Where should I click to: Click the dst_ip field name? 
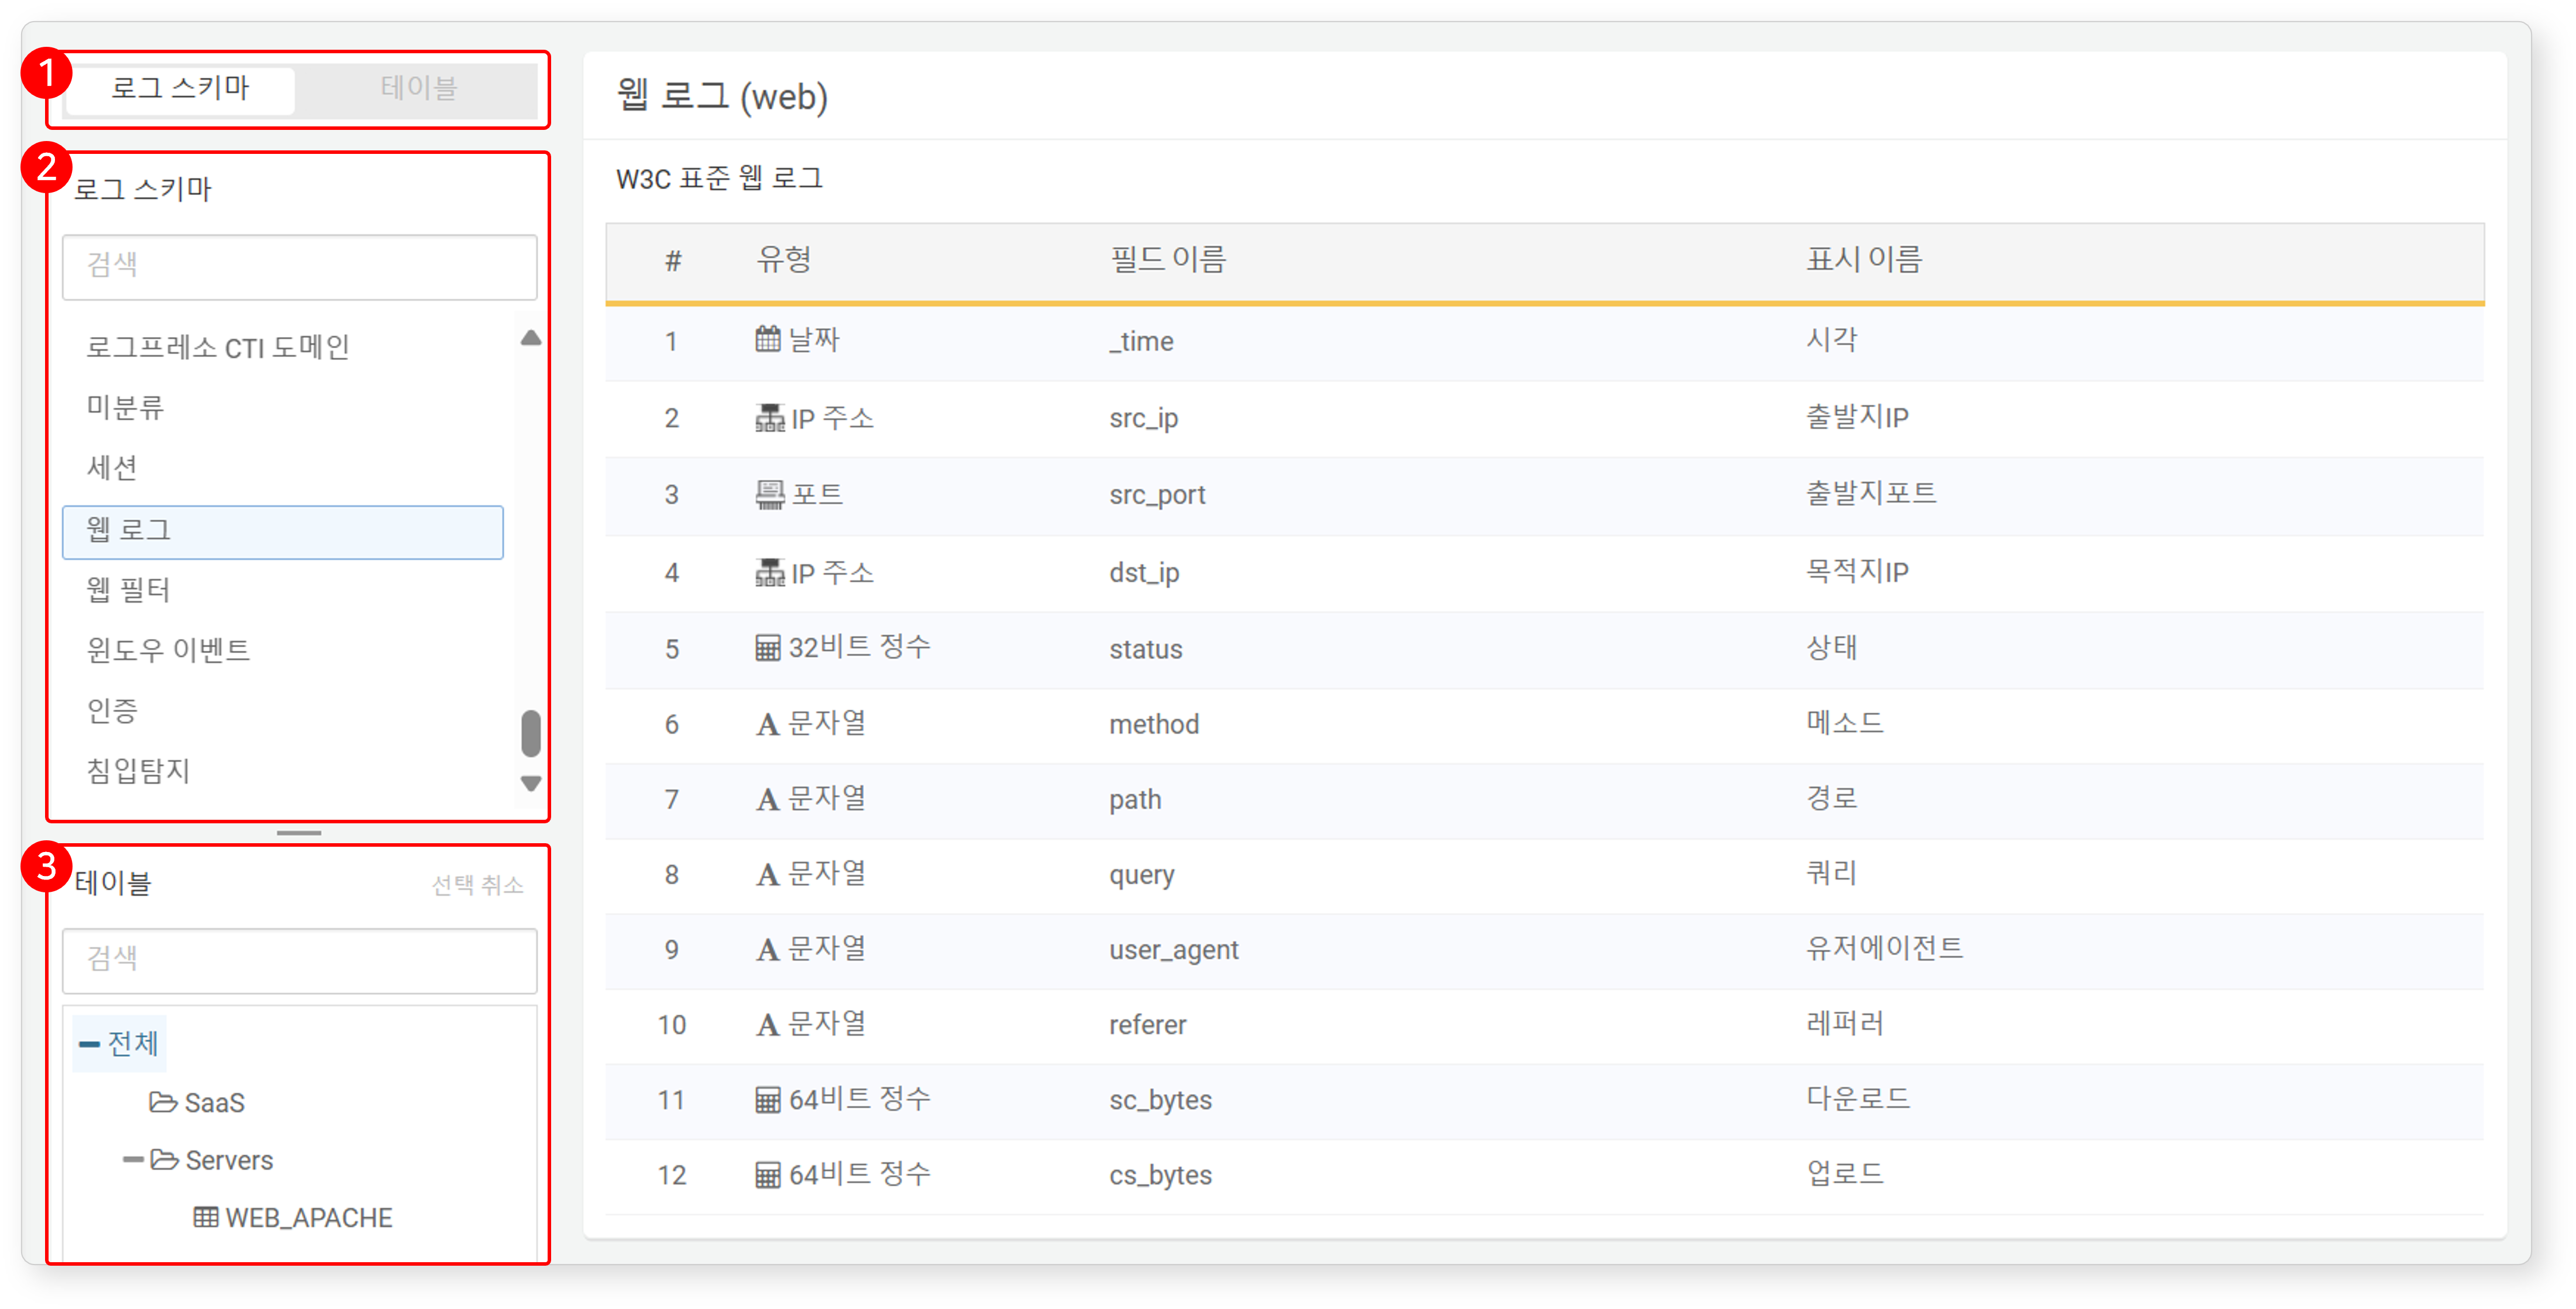1144,572
